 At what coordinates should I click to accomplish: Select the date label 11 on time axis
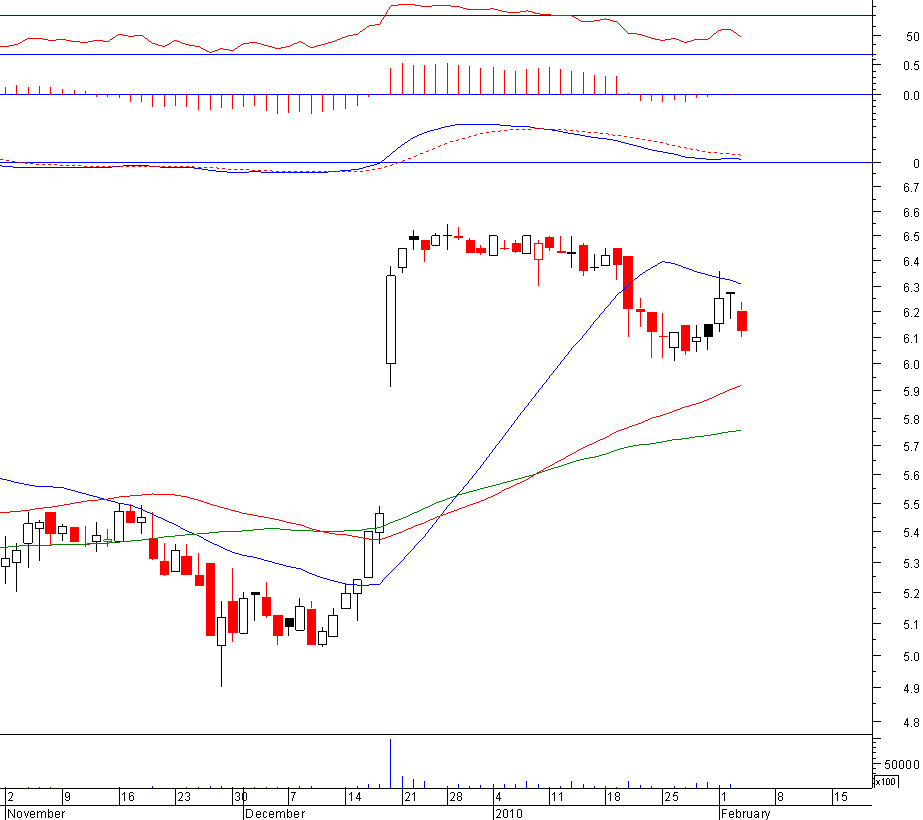coord(557,797)
